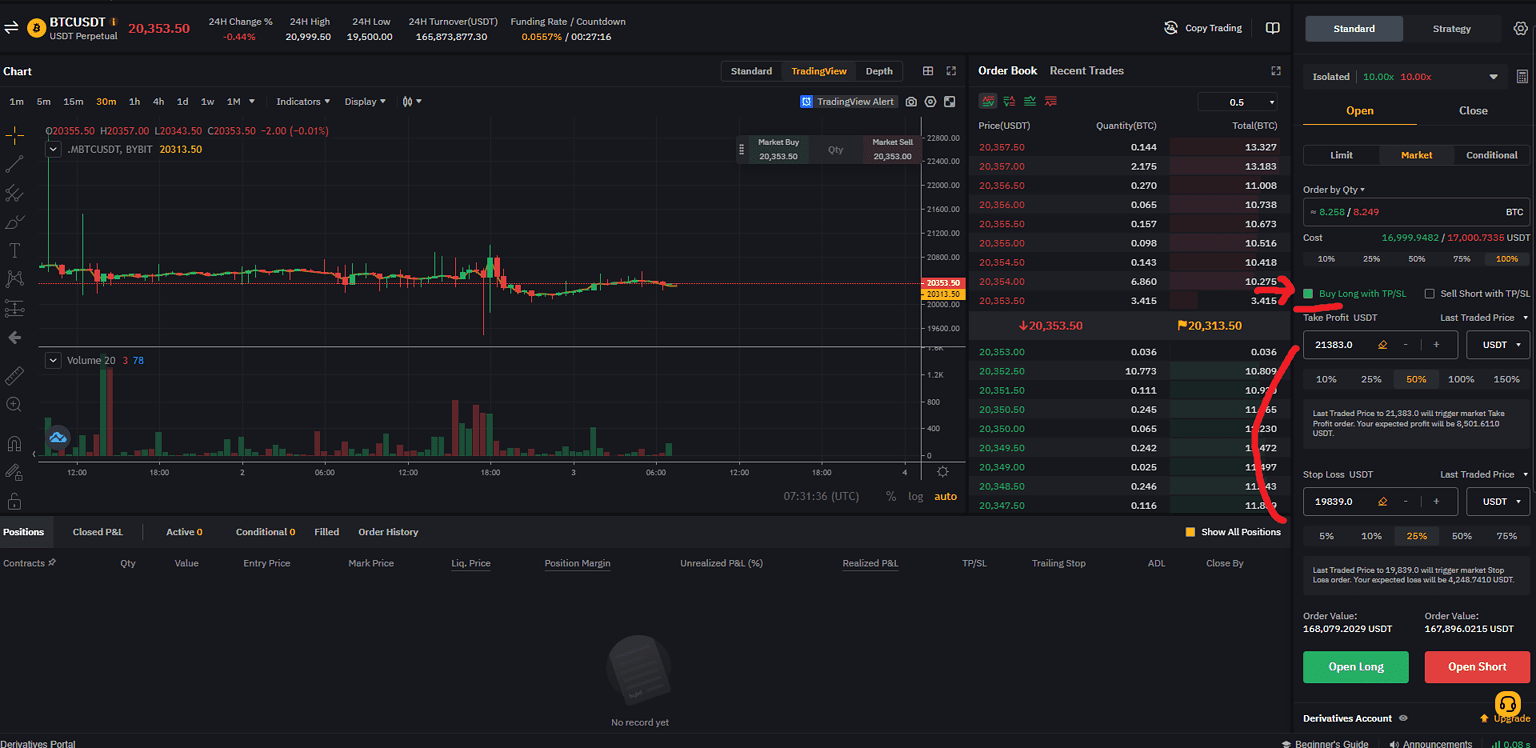This screenshot has height=748, width=1536.
Task: Open the trading settings gear icon
Action: click(x=1520, y=28)
